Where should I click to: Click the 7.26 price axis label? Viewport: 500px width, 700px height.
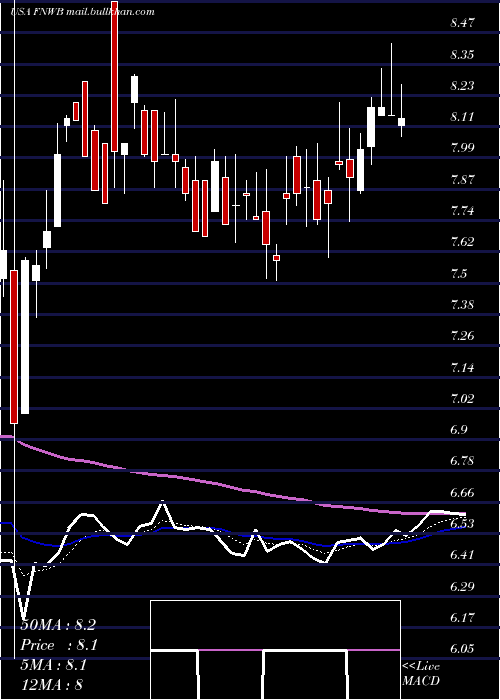[x=462, y=336]
